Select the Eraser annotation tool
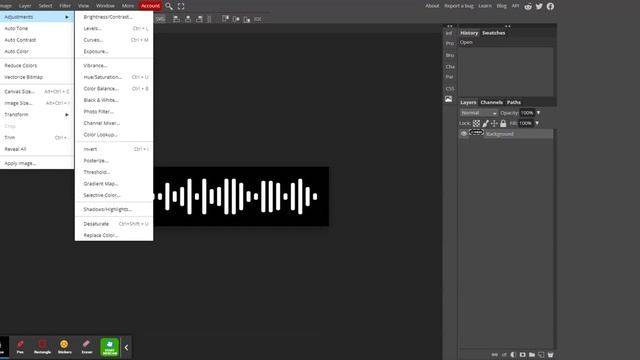 (x=87, y=347)
